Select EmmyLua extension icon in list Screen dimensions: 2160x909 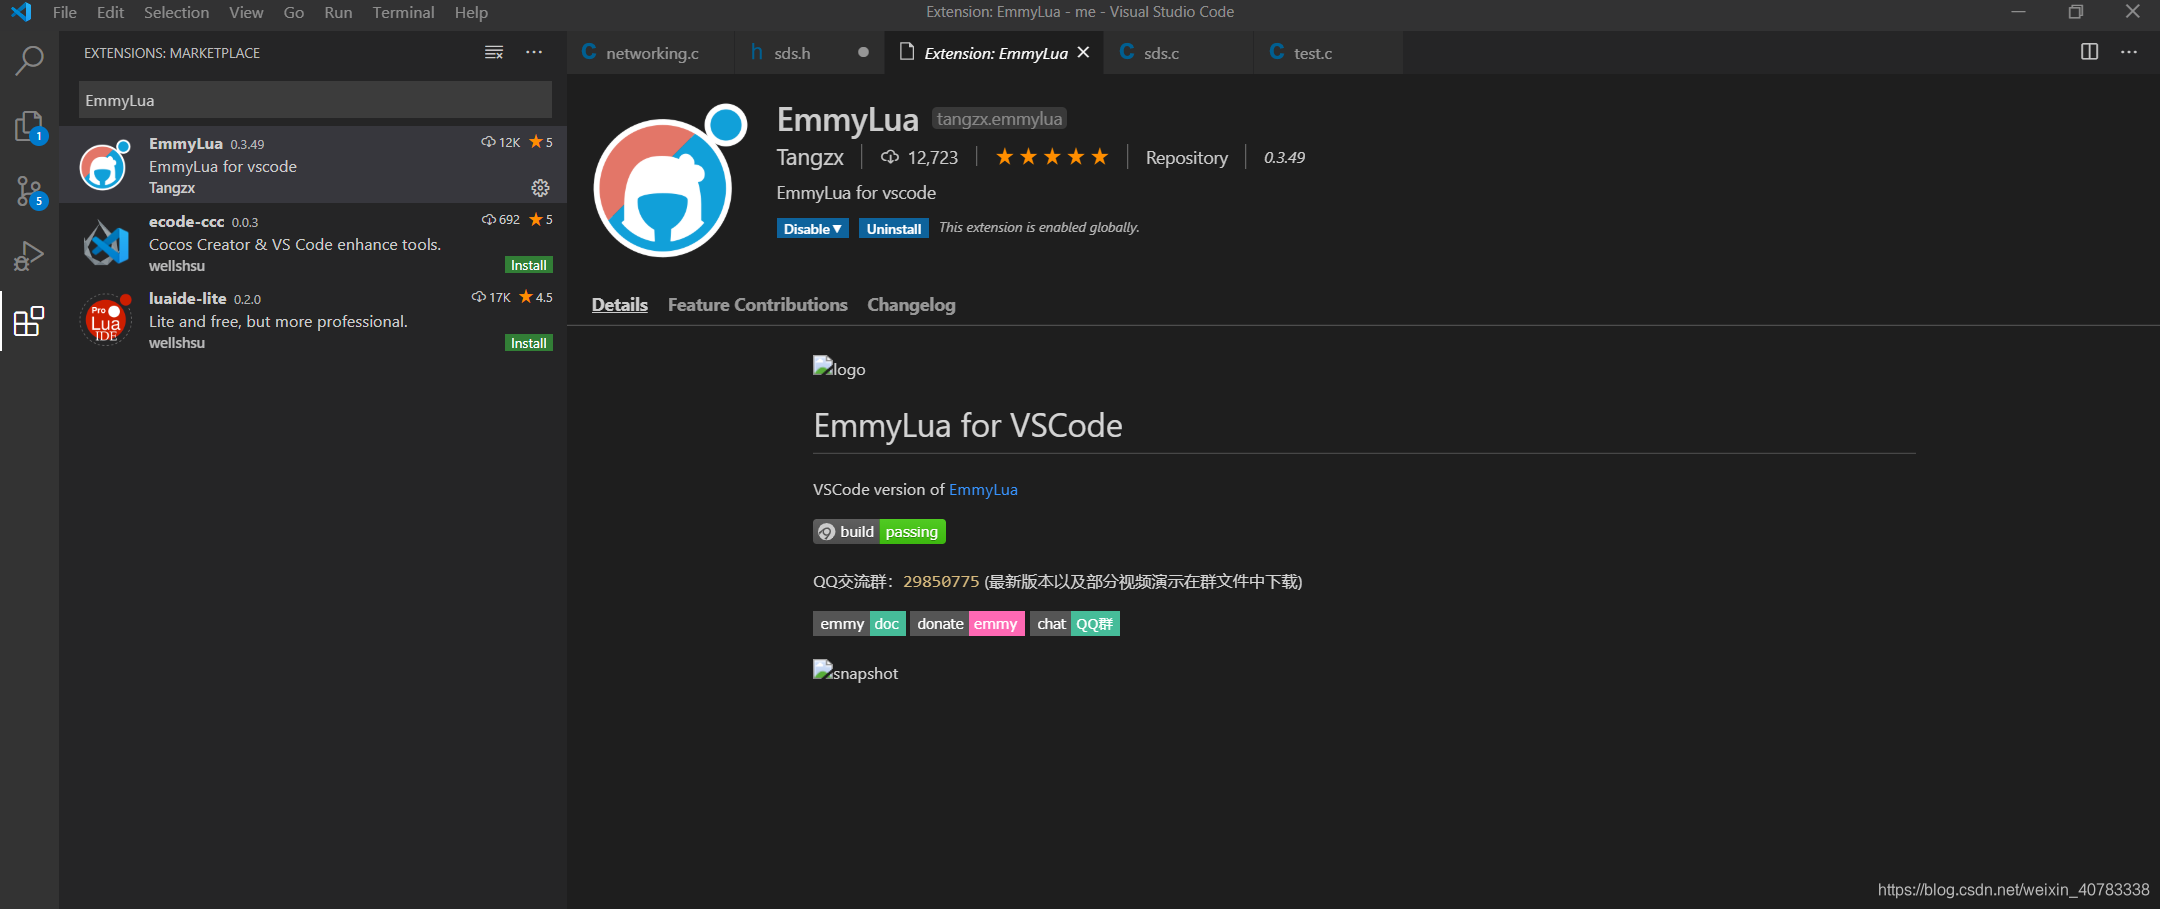[105, 165]
